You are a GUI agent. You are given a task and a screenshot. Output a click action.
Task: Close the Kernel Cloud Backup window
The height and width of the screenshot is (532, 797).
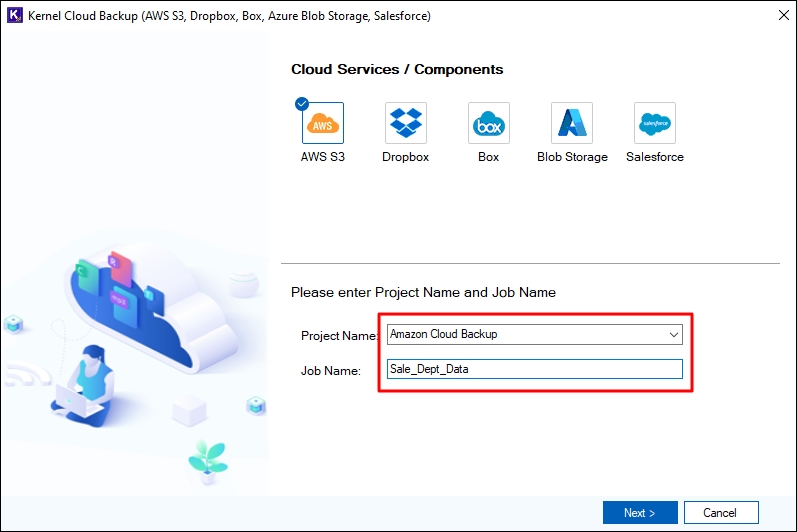pyautogui.click(x=783, y=15)
